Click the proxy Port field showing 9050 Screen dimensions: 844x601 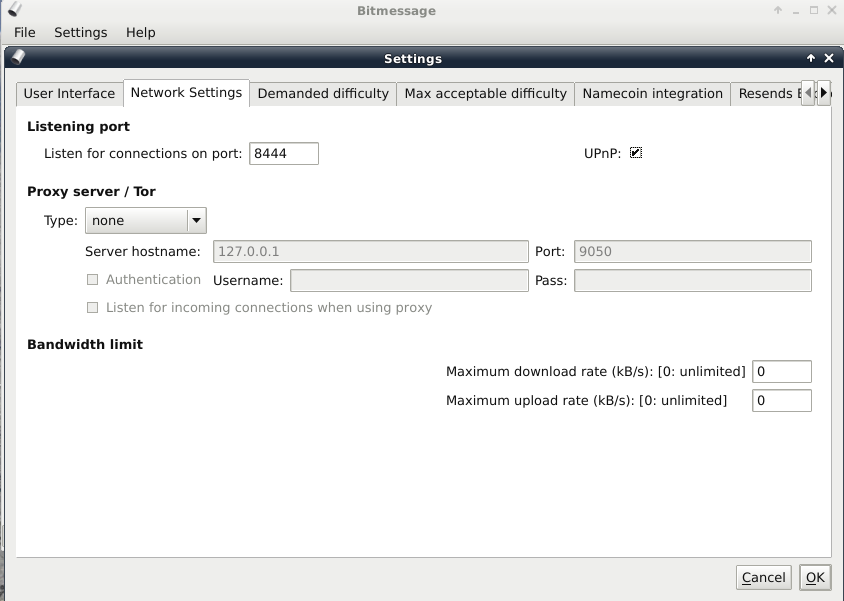pyautogui.click(x=693, y=251)
